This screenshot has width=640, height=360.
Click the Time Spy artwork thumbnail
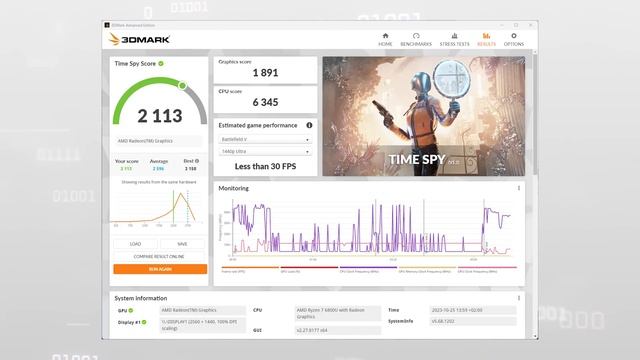click(x=424, y=116)
